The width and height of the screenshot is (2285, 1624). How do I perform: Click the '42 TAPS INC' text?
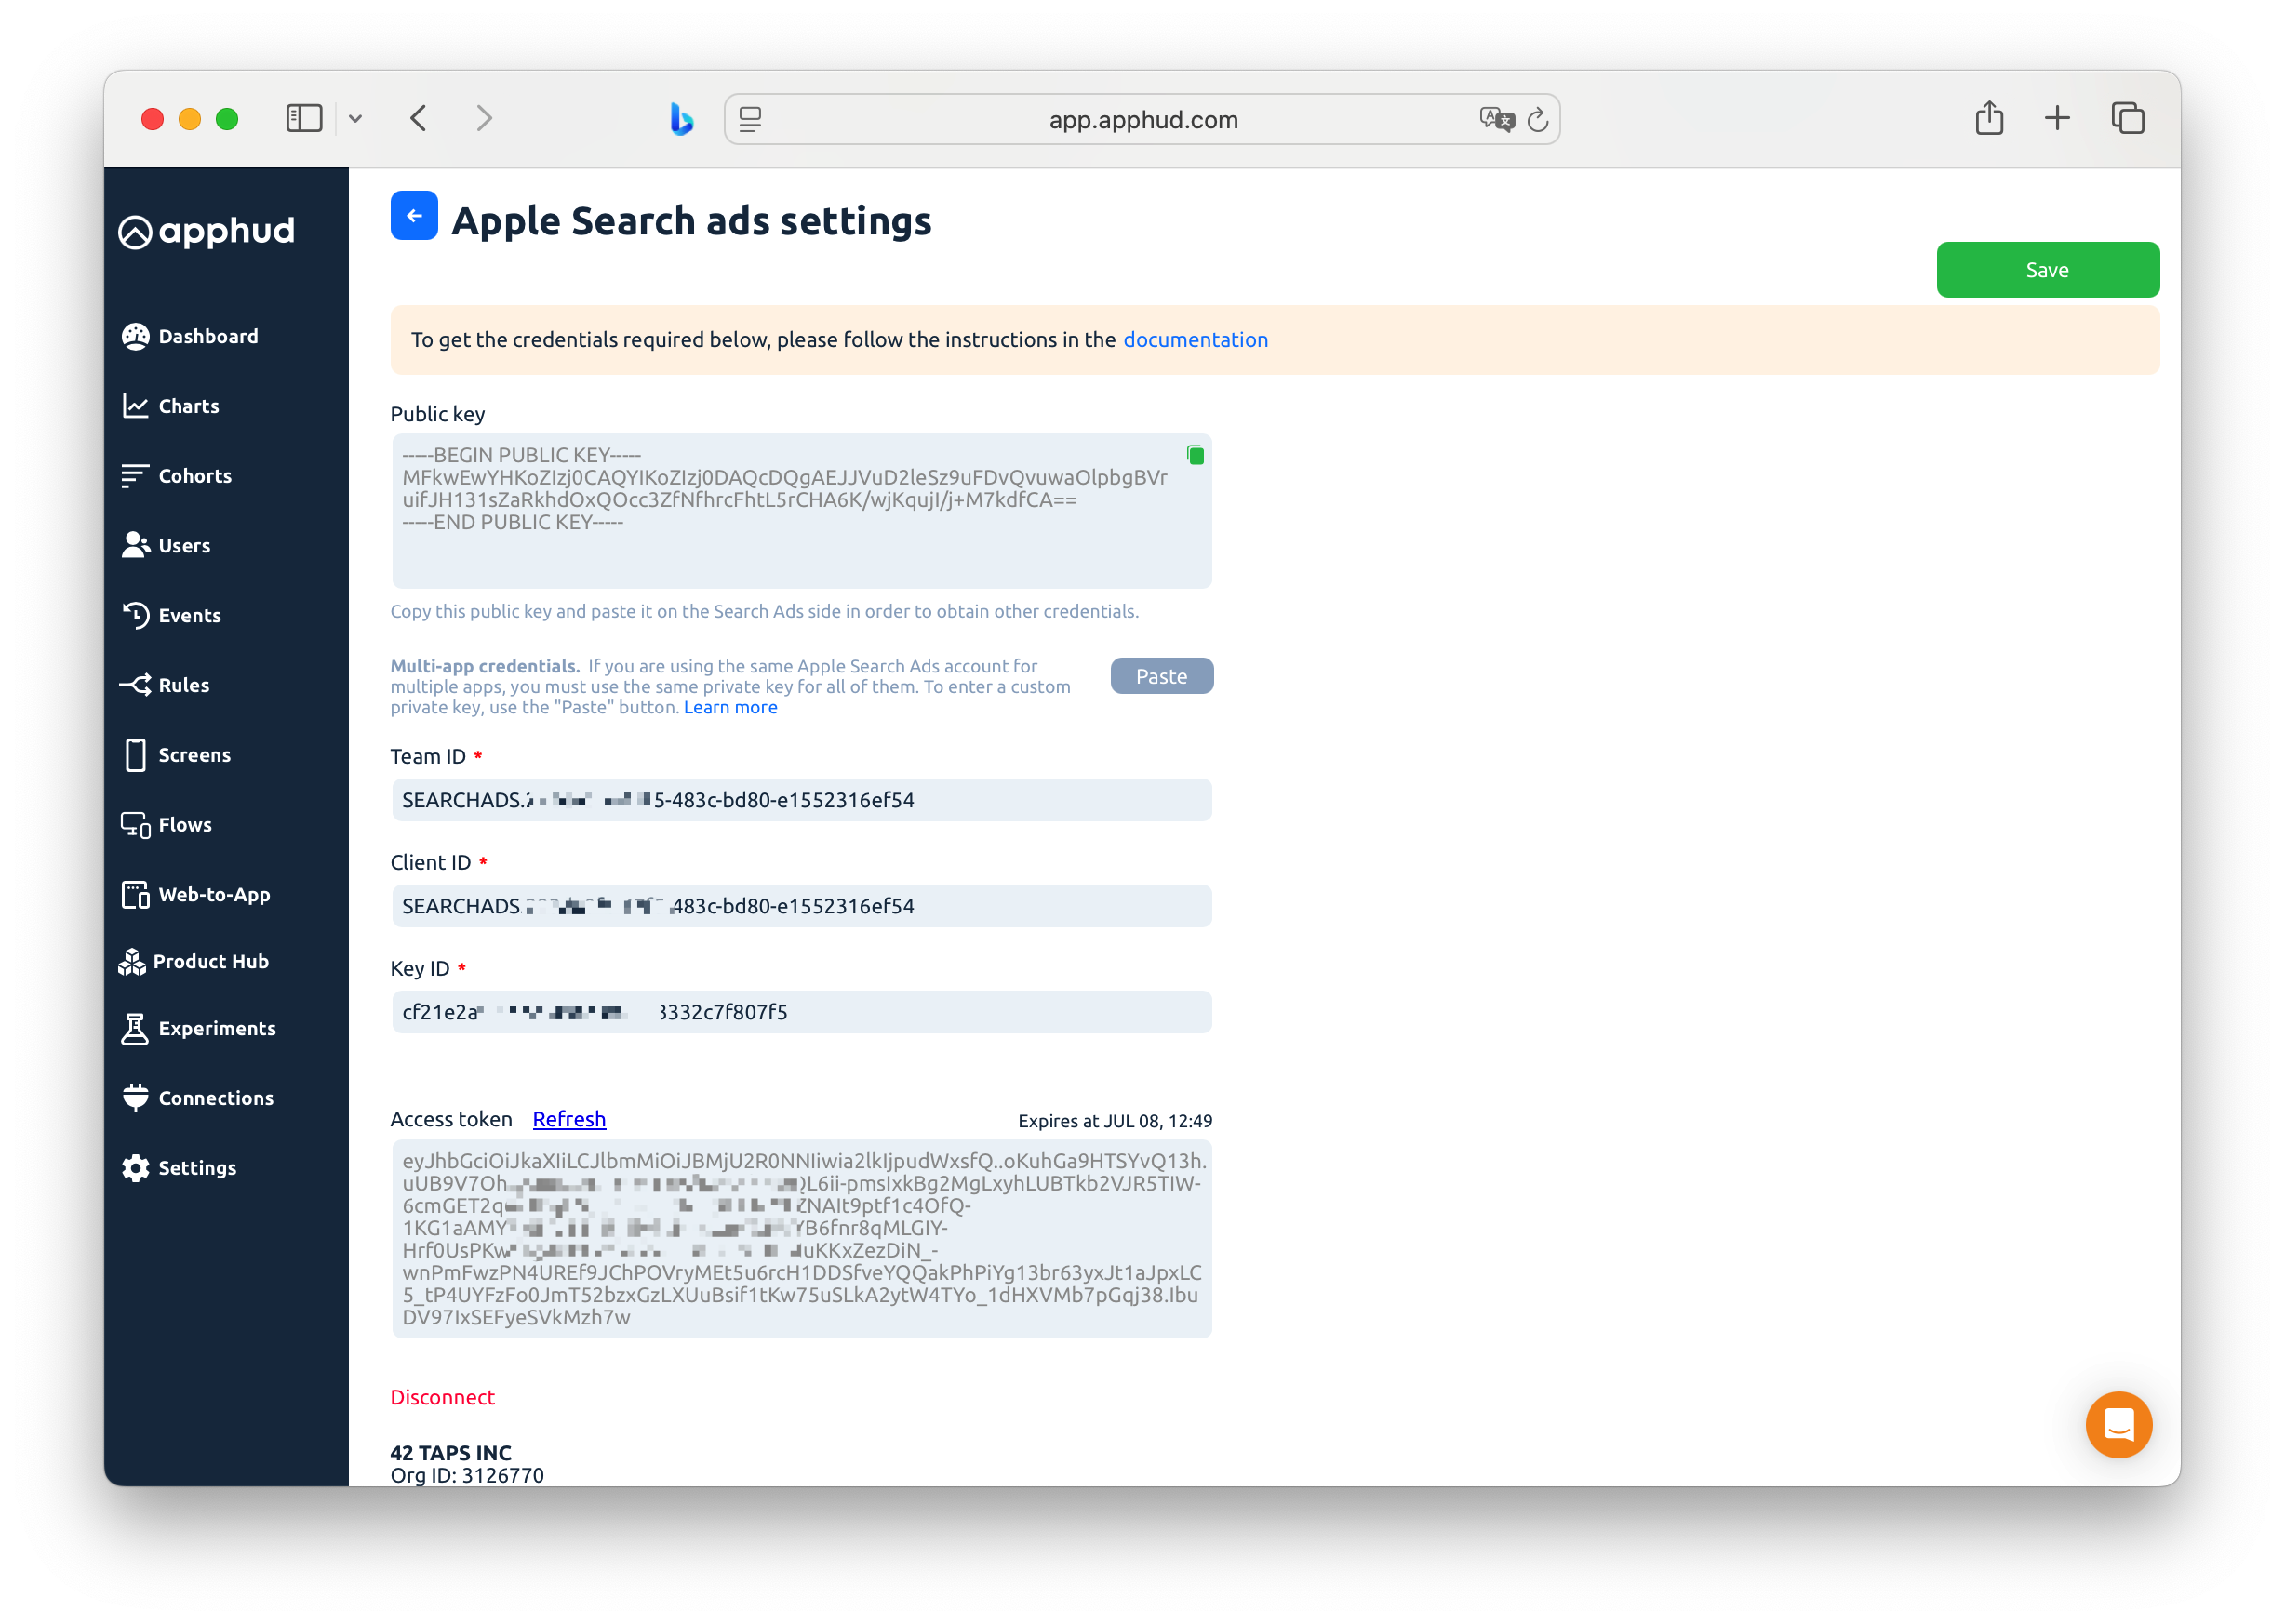[451, 1453]
